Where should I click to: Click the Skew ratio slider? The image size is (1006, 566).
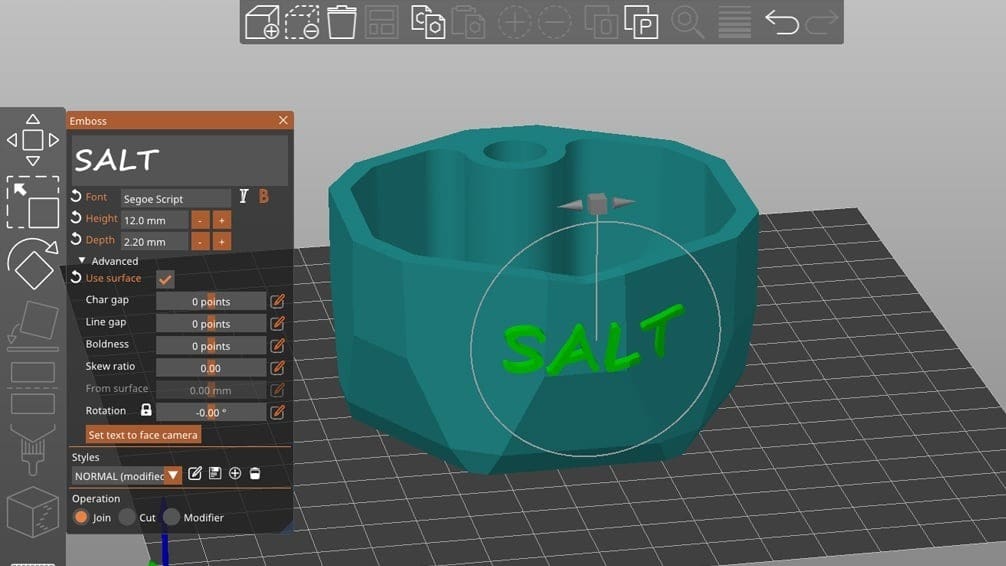[x=211, y=368]
